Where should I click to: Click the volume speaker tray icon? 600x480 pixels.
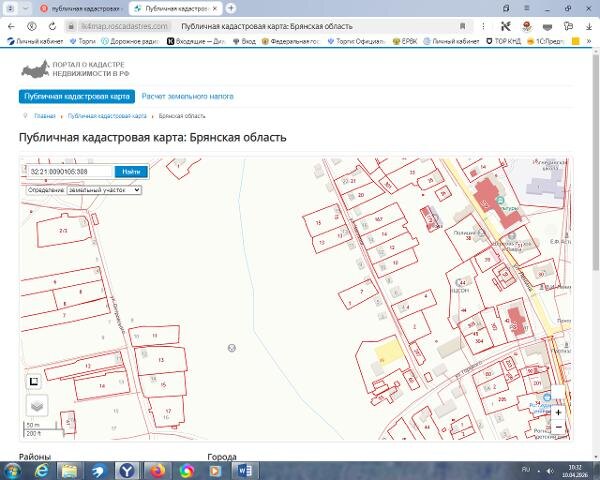pyautogui.click(x=550, y=471)
